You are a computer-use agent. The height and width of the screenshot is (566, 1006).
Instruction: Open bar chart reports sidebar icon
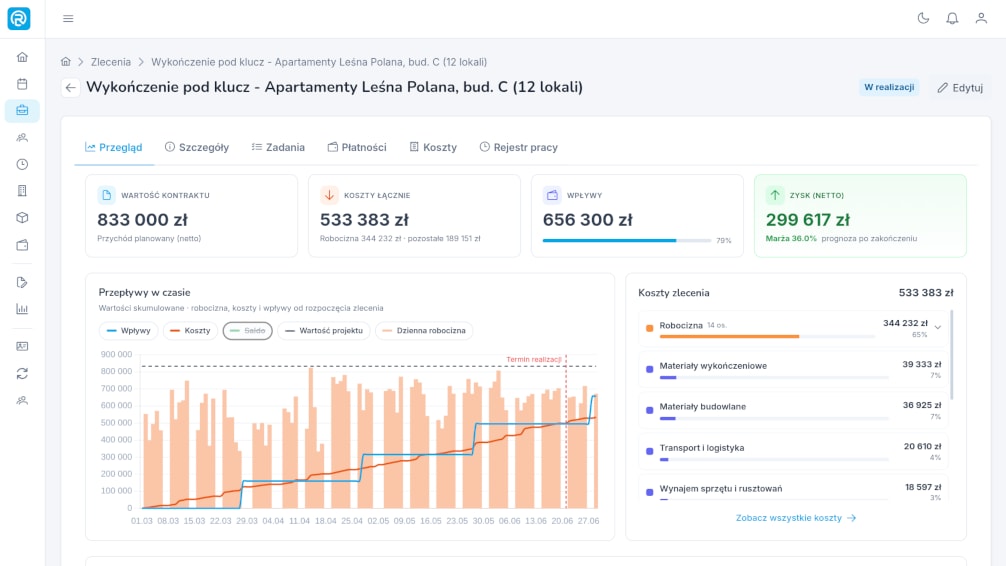pos(22,309)
